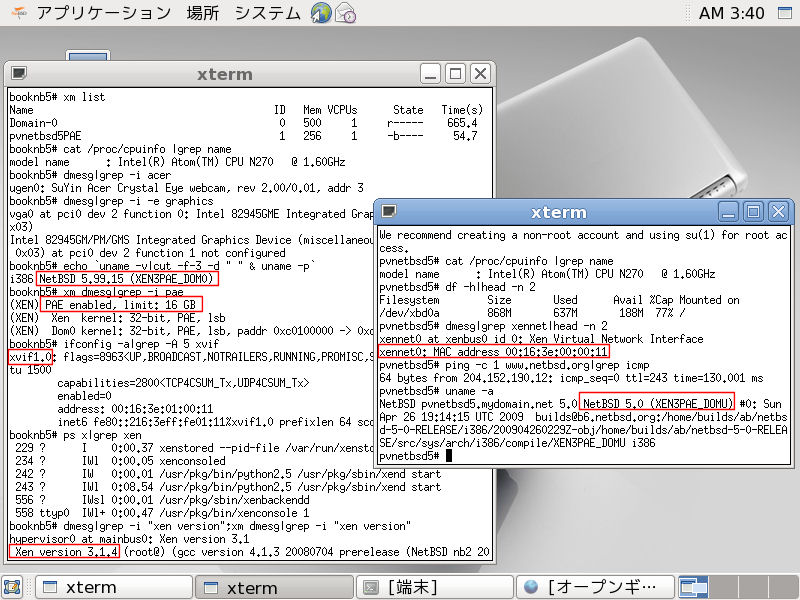This screenshot has height=600, width=800.
Task: Click the '665.4' time value
Action: (462, 123)
